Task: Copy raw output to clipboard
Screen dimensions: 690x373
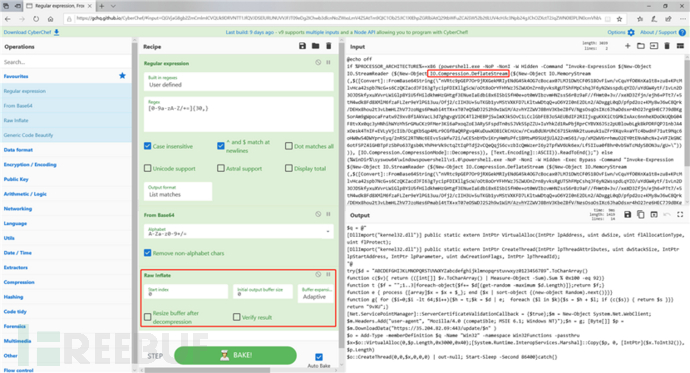Action: (x=641, y=215)
